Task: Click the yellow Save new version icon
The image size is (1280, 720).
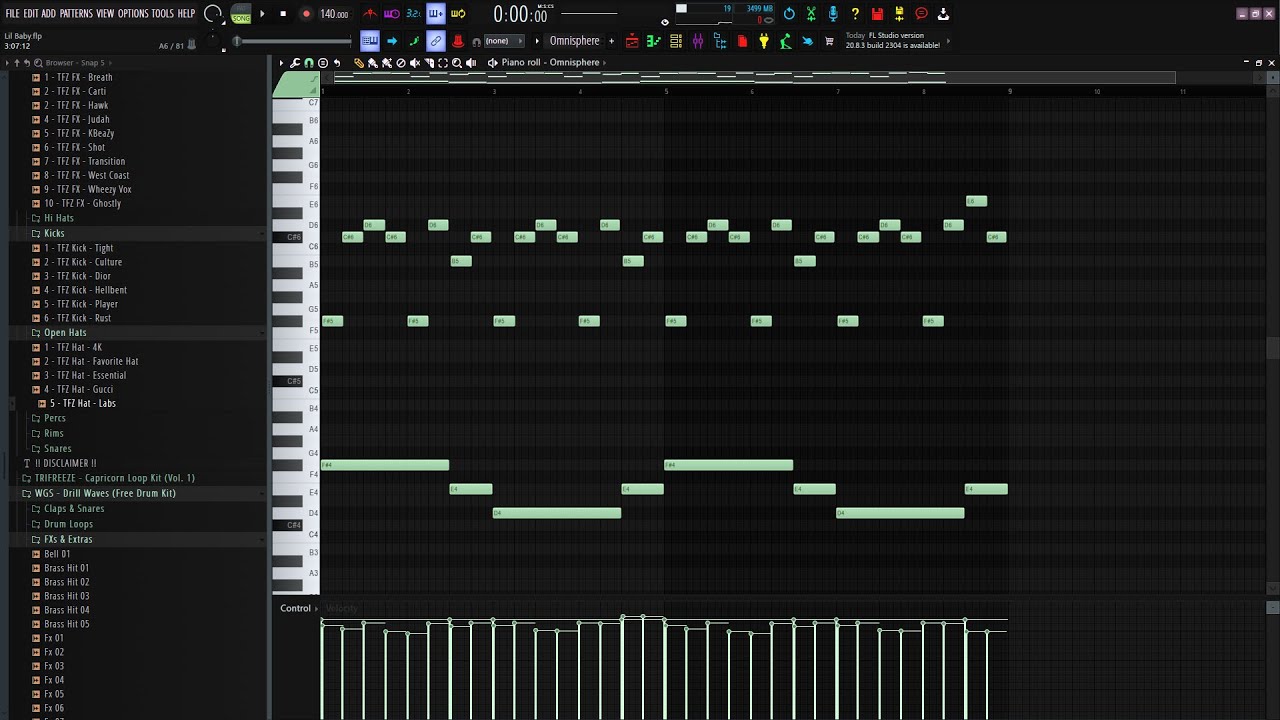Action: tap(899, 14)
